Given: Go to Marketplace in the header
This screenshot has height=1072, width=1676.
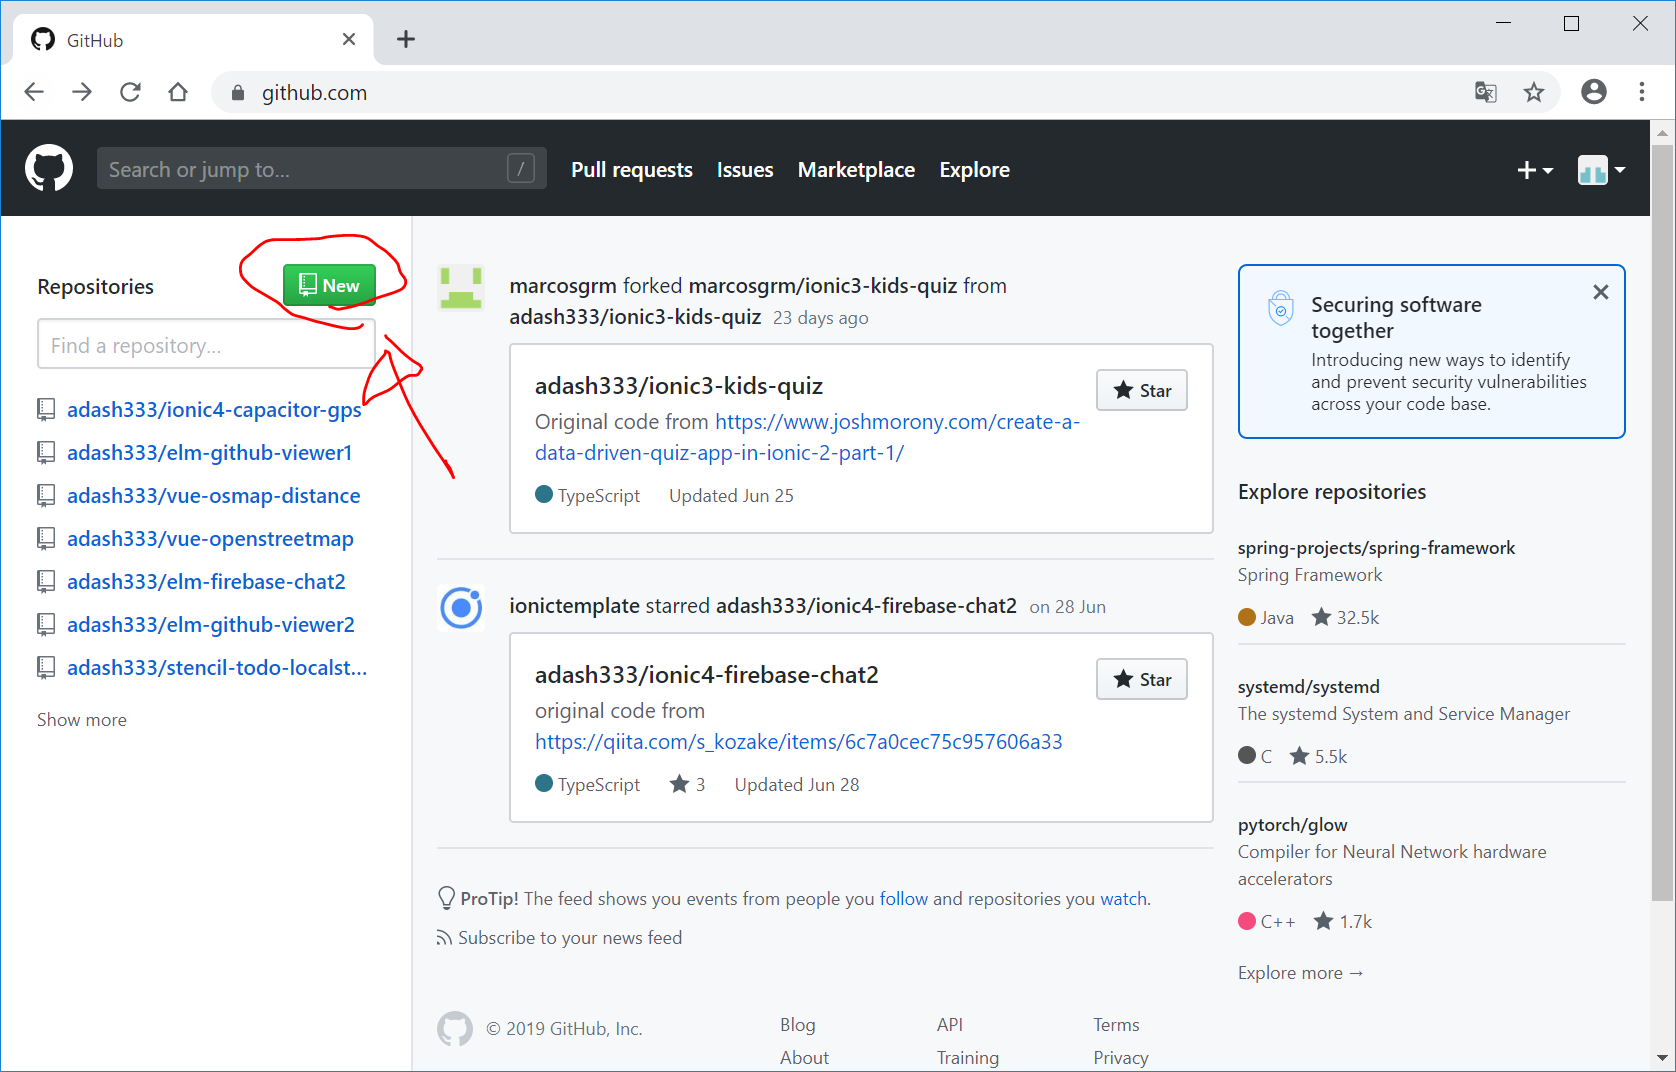Looking at the screenshot, I should pyautogui.click(x=855, y=170).
